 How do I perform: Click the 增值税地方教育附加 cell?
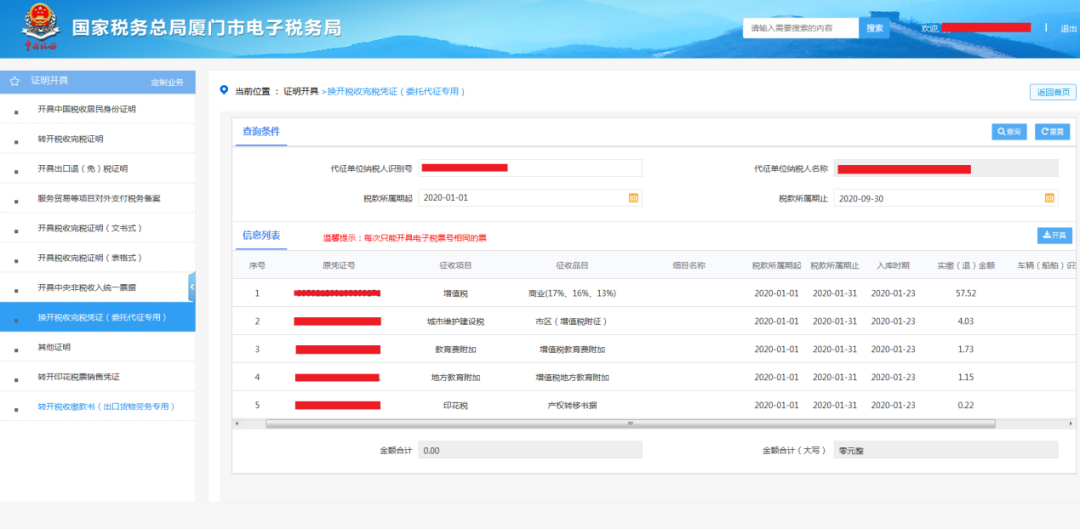pos(572,377)
